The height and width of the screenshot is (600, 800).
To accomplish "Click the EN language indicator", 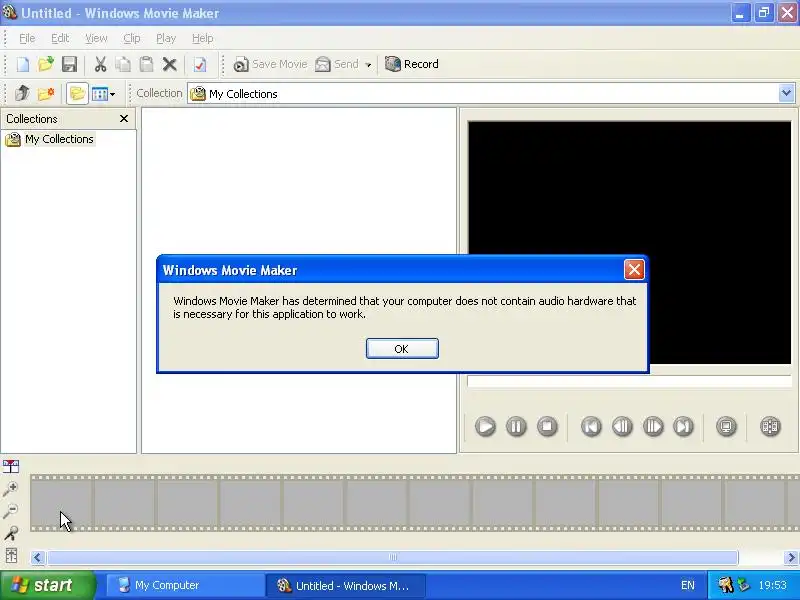I will point(687,585).
